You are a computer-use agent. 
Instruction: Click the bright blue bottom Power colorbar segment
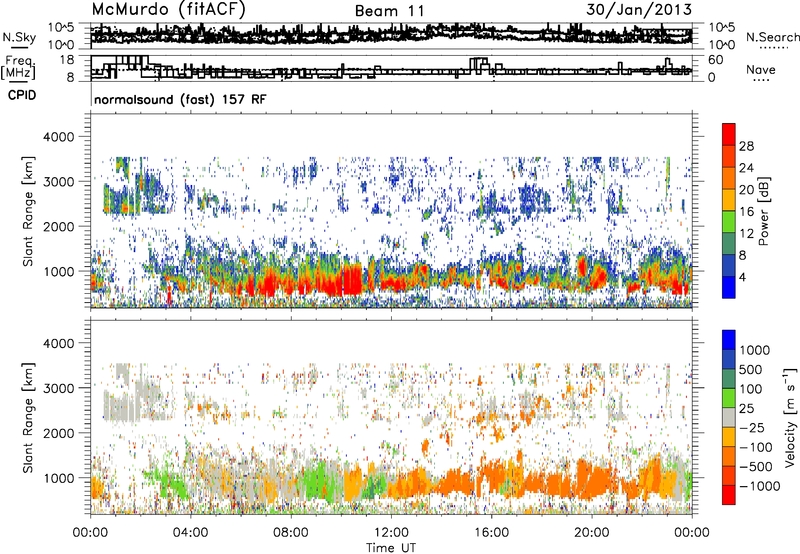[x=729, y=287]
